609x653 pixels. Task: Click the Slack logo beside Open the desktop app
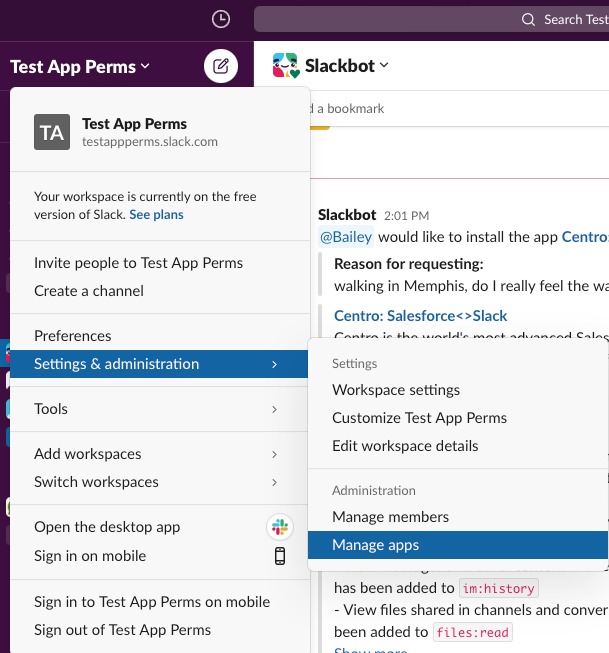pyautogui.click(x=280, y=527)
